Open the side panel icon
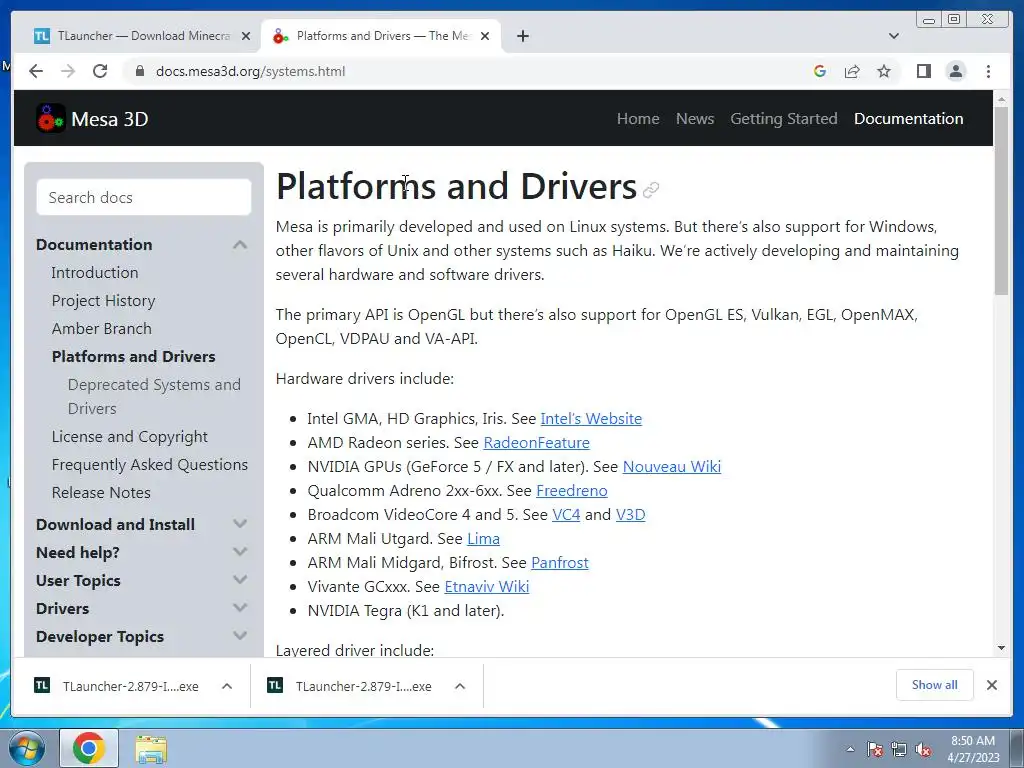This screenshot has width=1024, height=768. tap(923, 71)
